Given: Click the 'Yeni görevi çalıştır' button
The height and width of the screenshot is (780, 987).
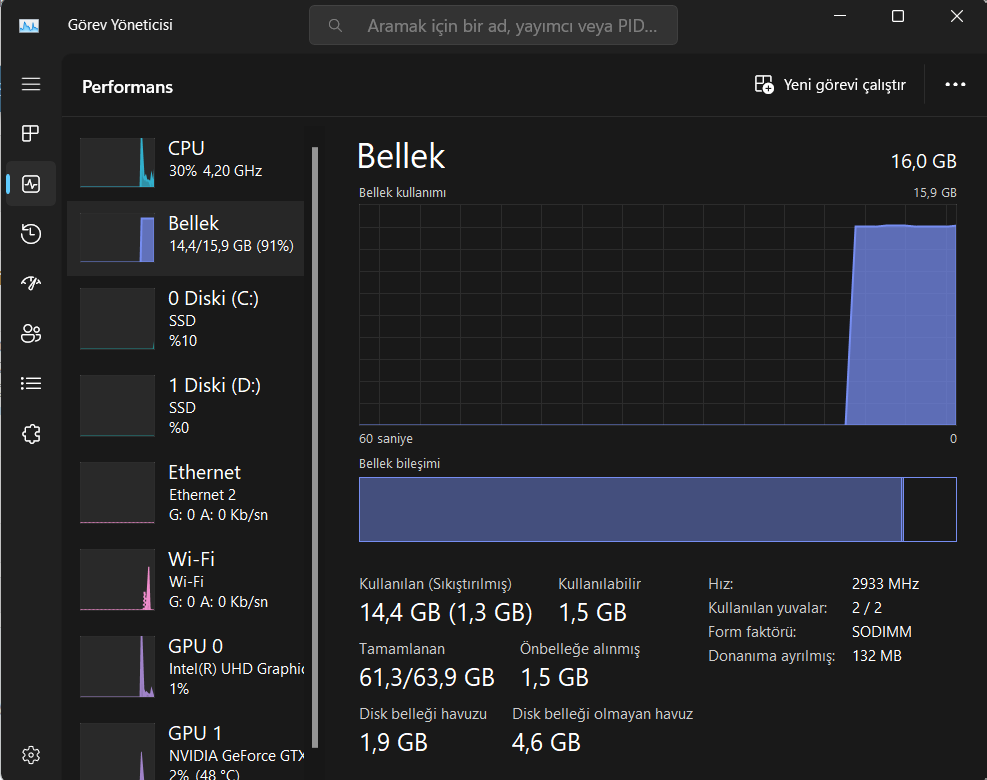Looking at the screenshot, I should point(830,85).
